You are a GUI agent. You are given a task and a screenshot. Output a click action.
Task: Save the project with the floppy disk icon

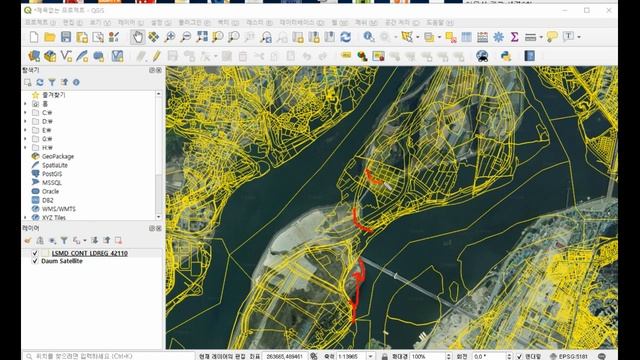66,37
